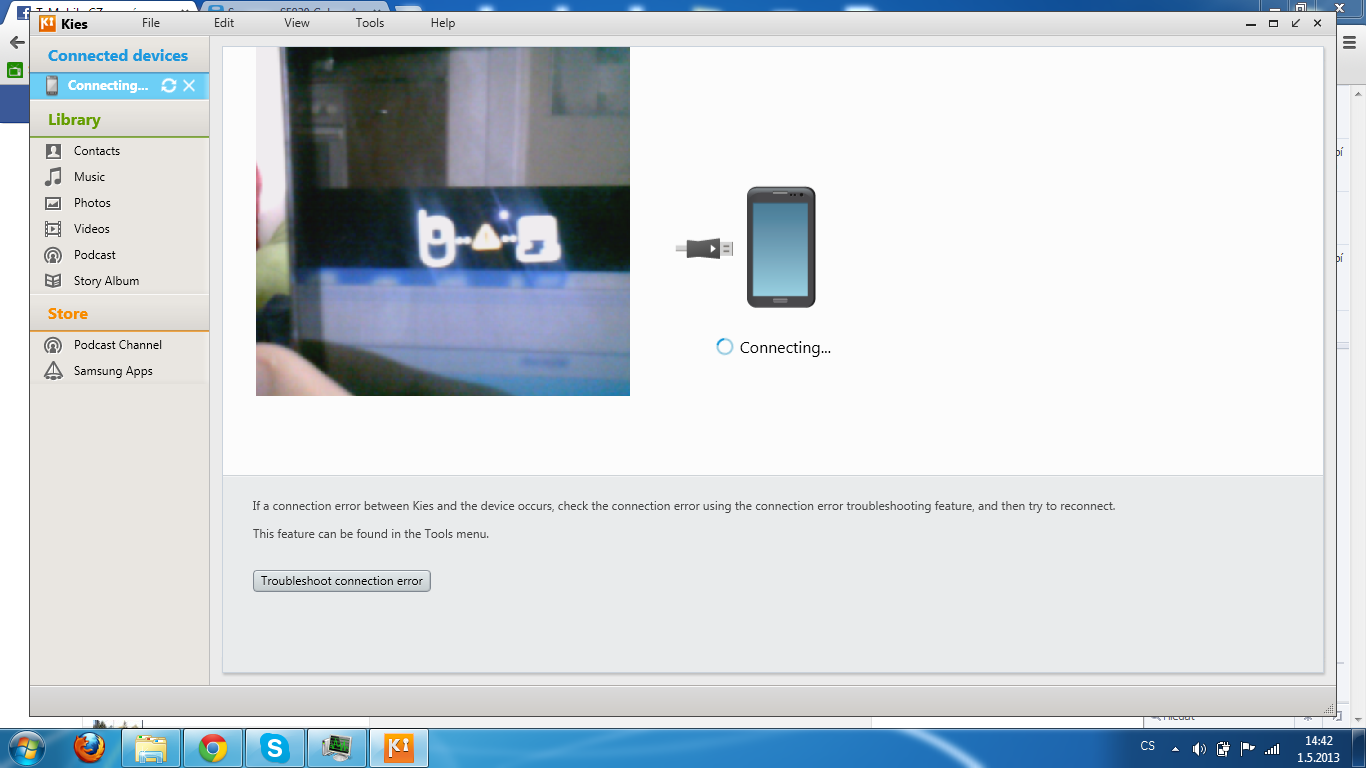Open the Chrome hamburger menu behind Kies
The image size is (1366, 768).
pos(1350,42)
